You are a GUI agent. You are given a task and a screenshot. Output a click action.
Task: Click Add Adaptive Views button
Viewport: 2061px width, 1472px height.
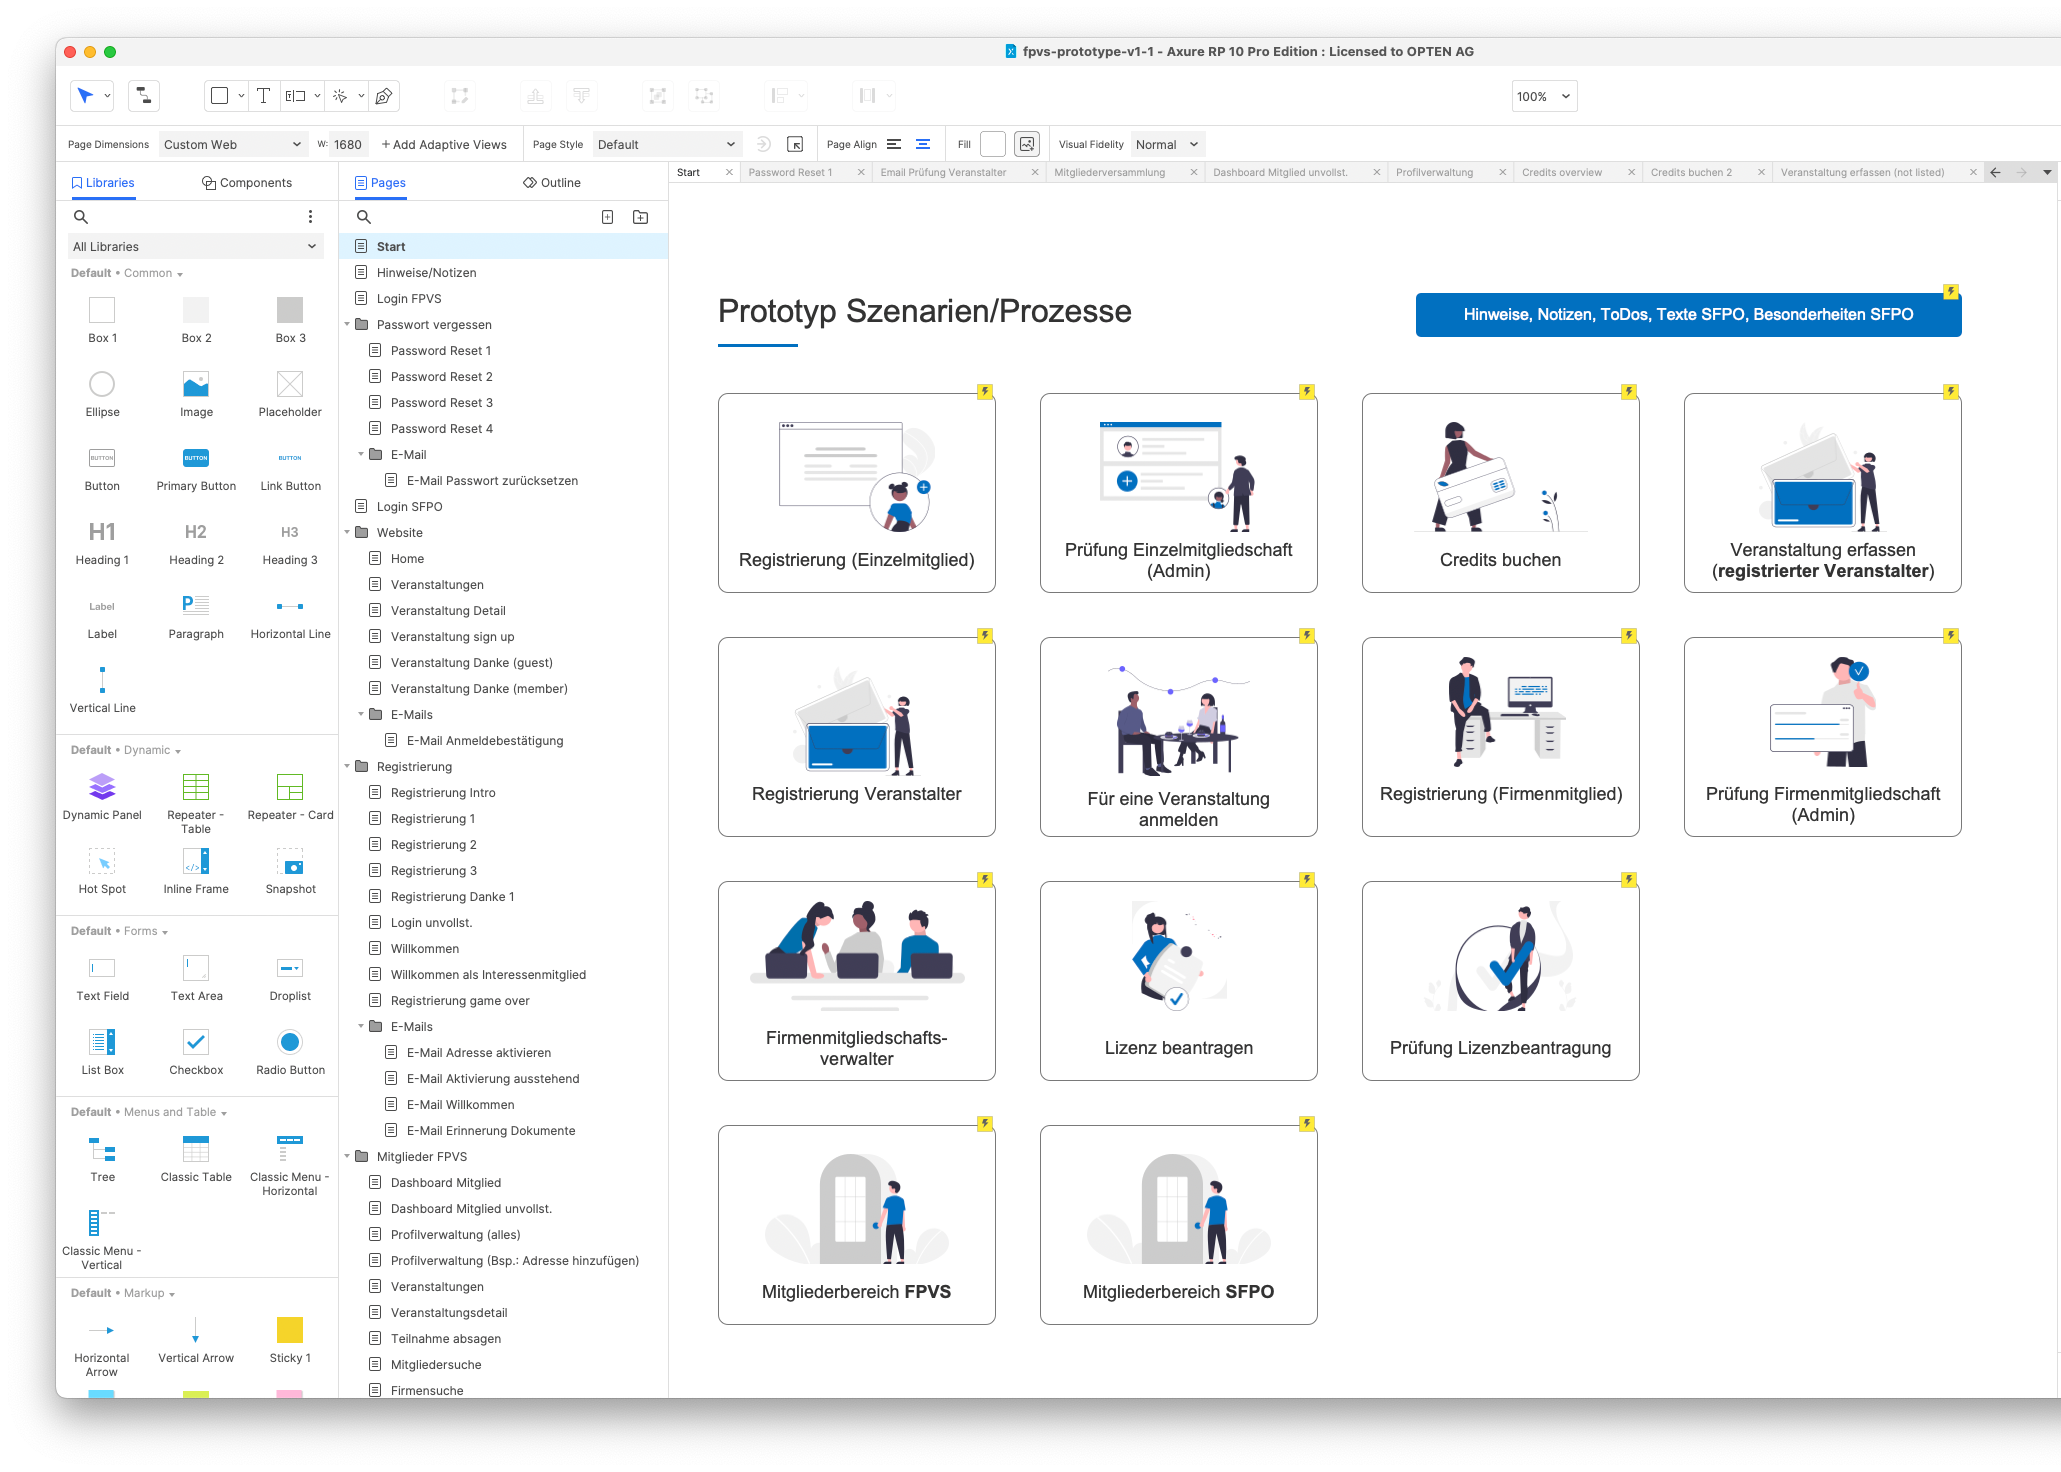click(x=444, y=144)
